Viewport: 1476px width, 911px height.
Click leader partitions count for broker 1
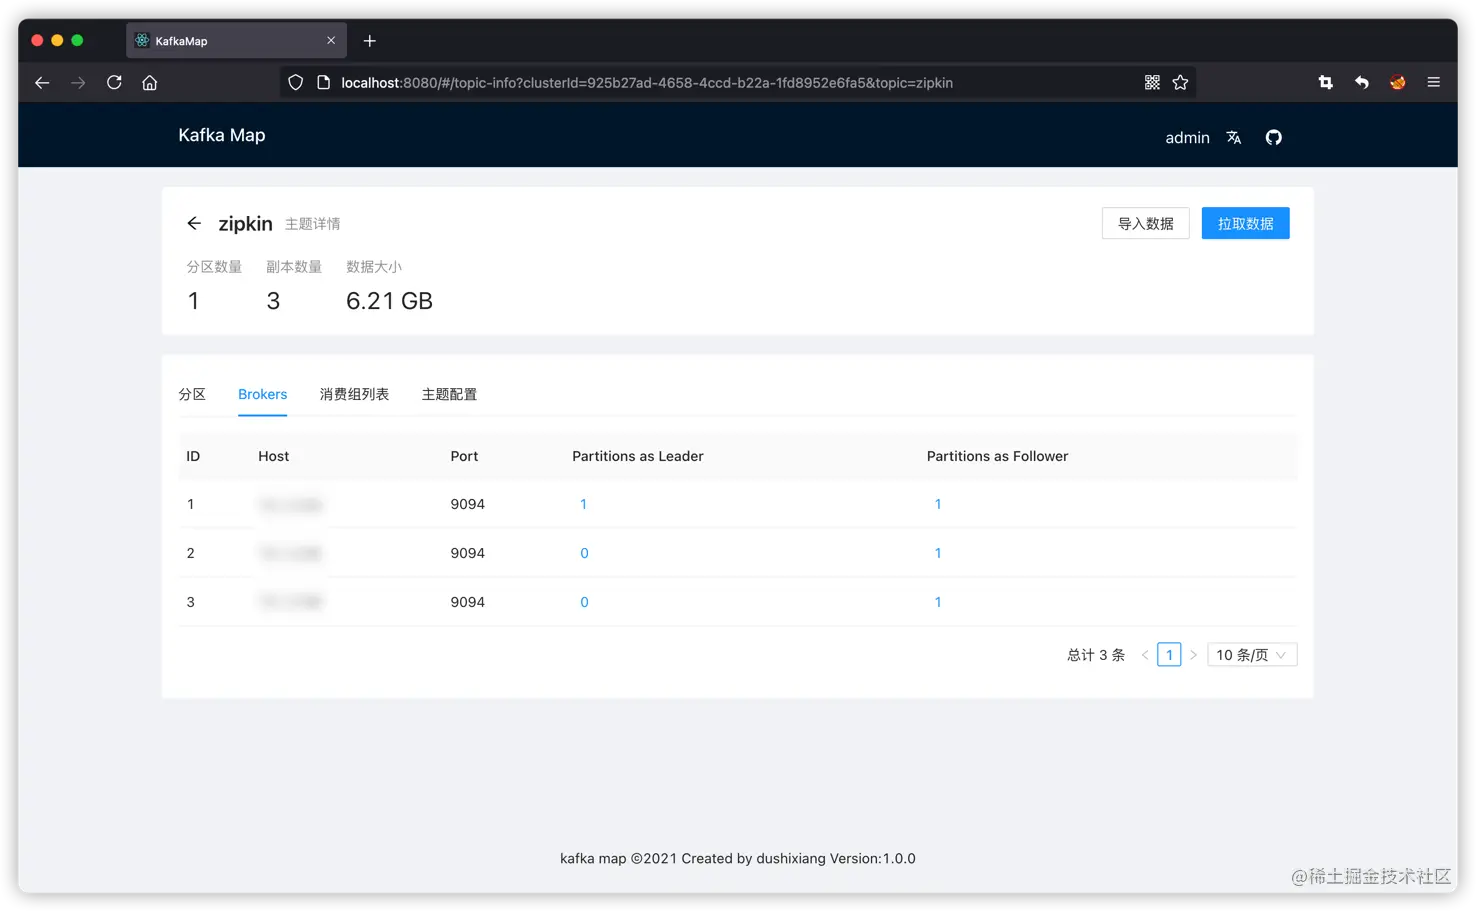click(x=583, y=504)
